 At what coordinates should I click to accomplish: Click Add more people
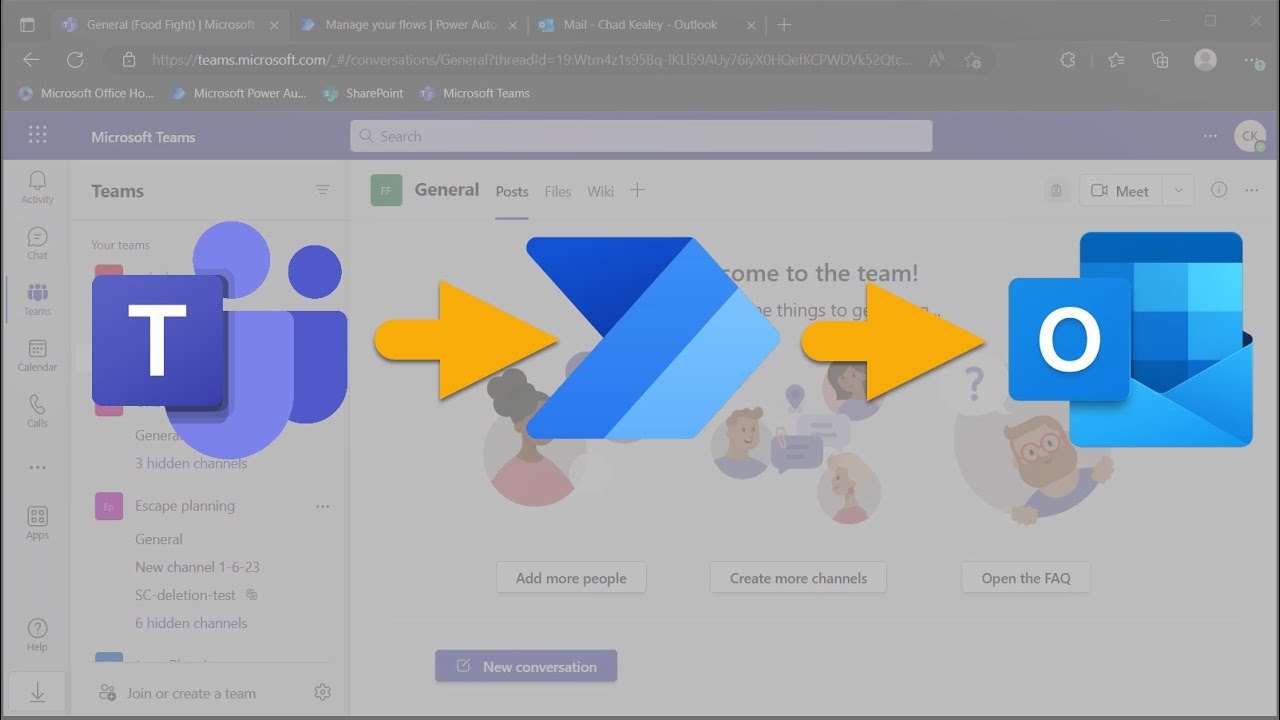pos(571,578)
